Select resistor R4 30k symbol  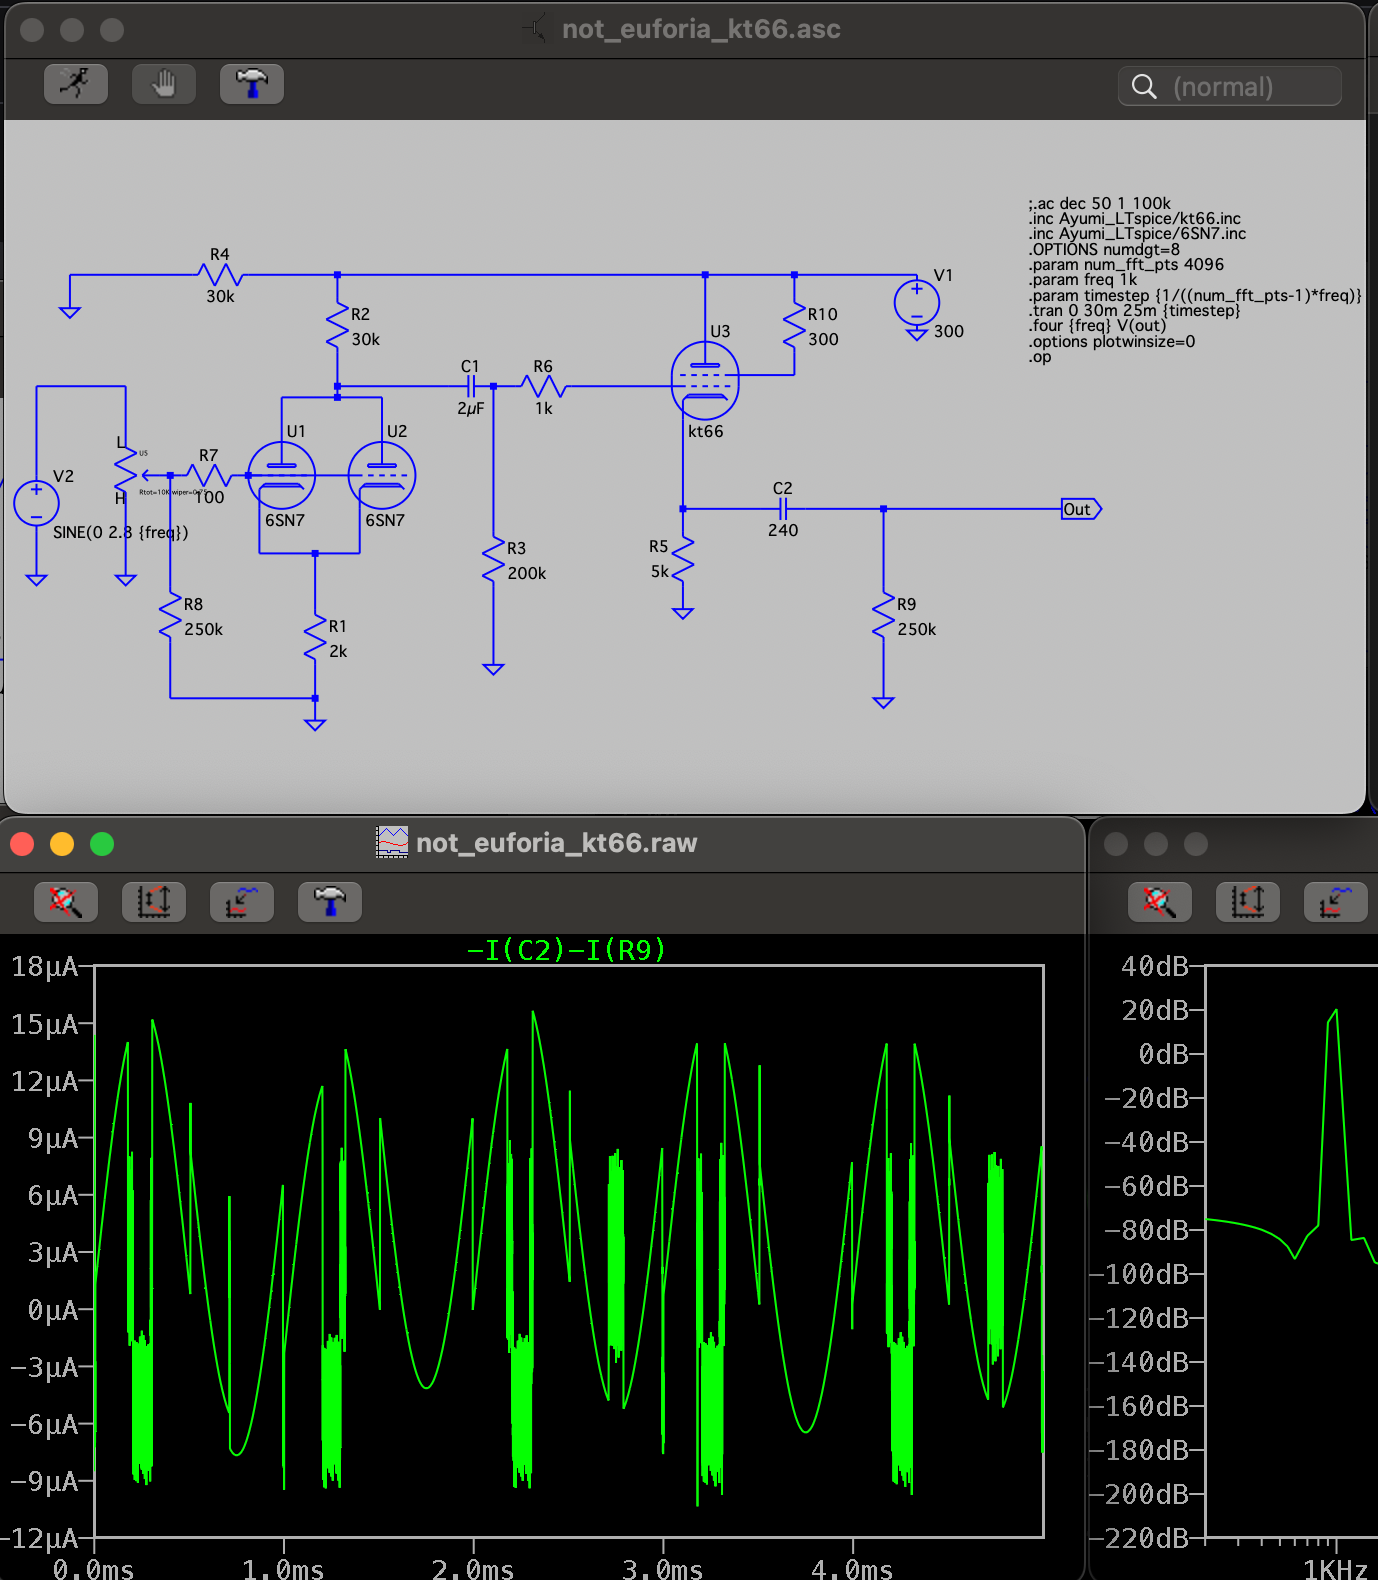(x=220, y=275)
